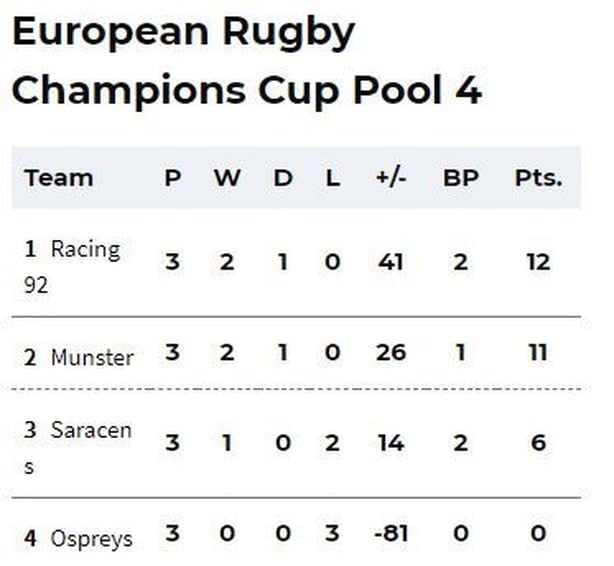Click Ospreys' -81 point difference
Image resolution: width=614 pixels, height=566 pixels.
tap(391, 533)
